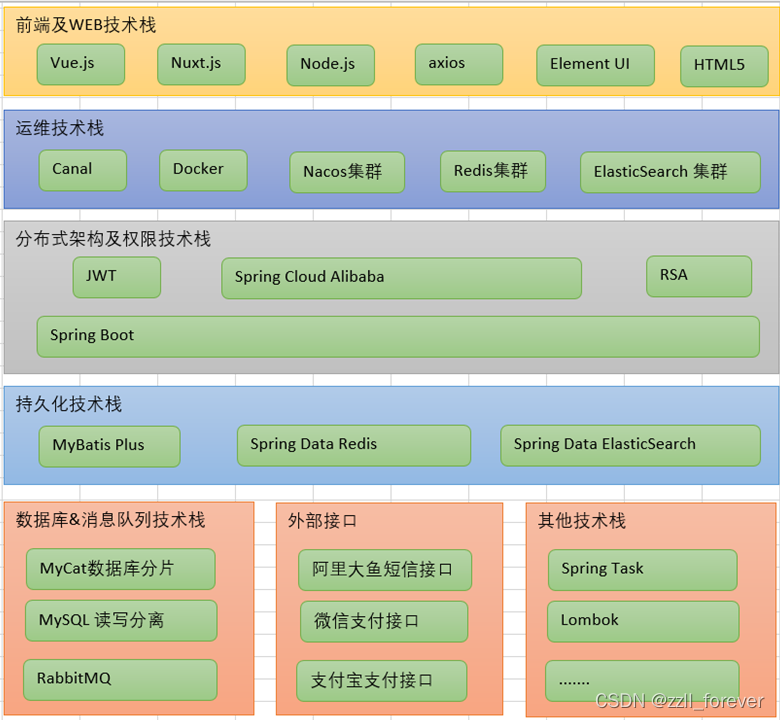Click the Spring Data Redis box
The width and height of the screenshot is (780, 720).
coord(354,445)
